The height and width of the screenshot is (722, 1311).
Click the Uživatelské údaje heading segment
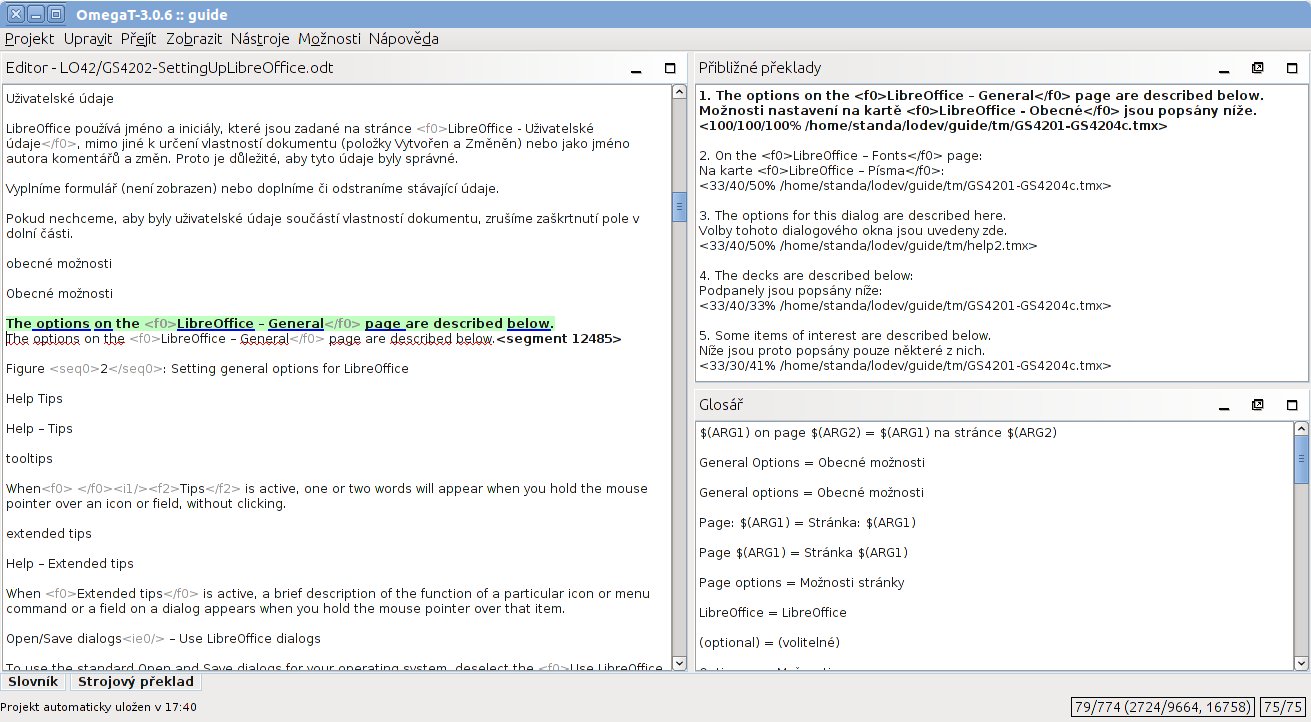click(60, 99)
